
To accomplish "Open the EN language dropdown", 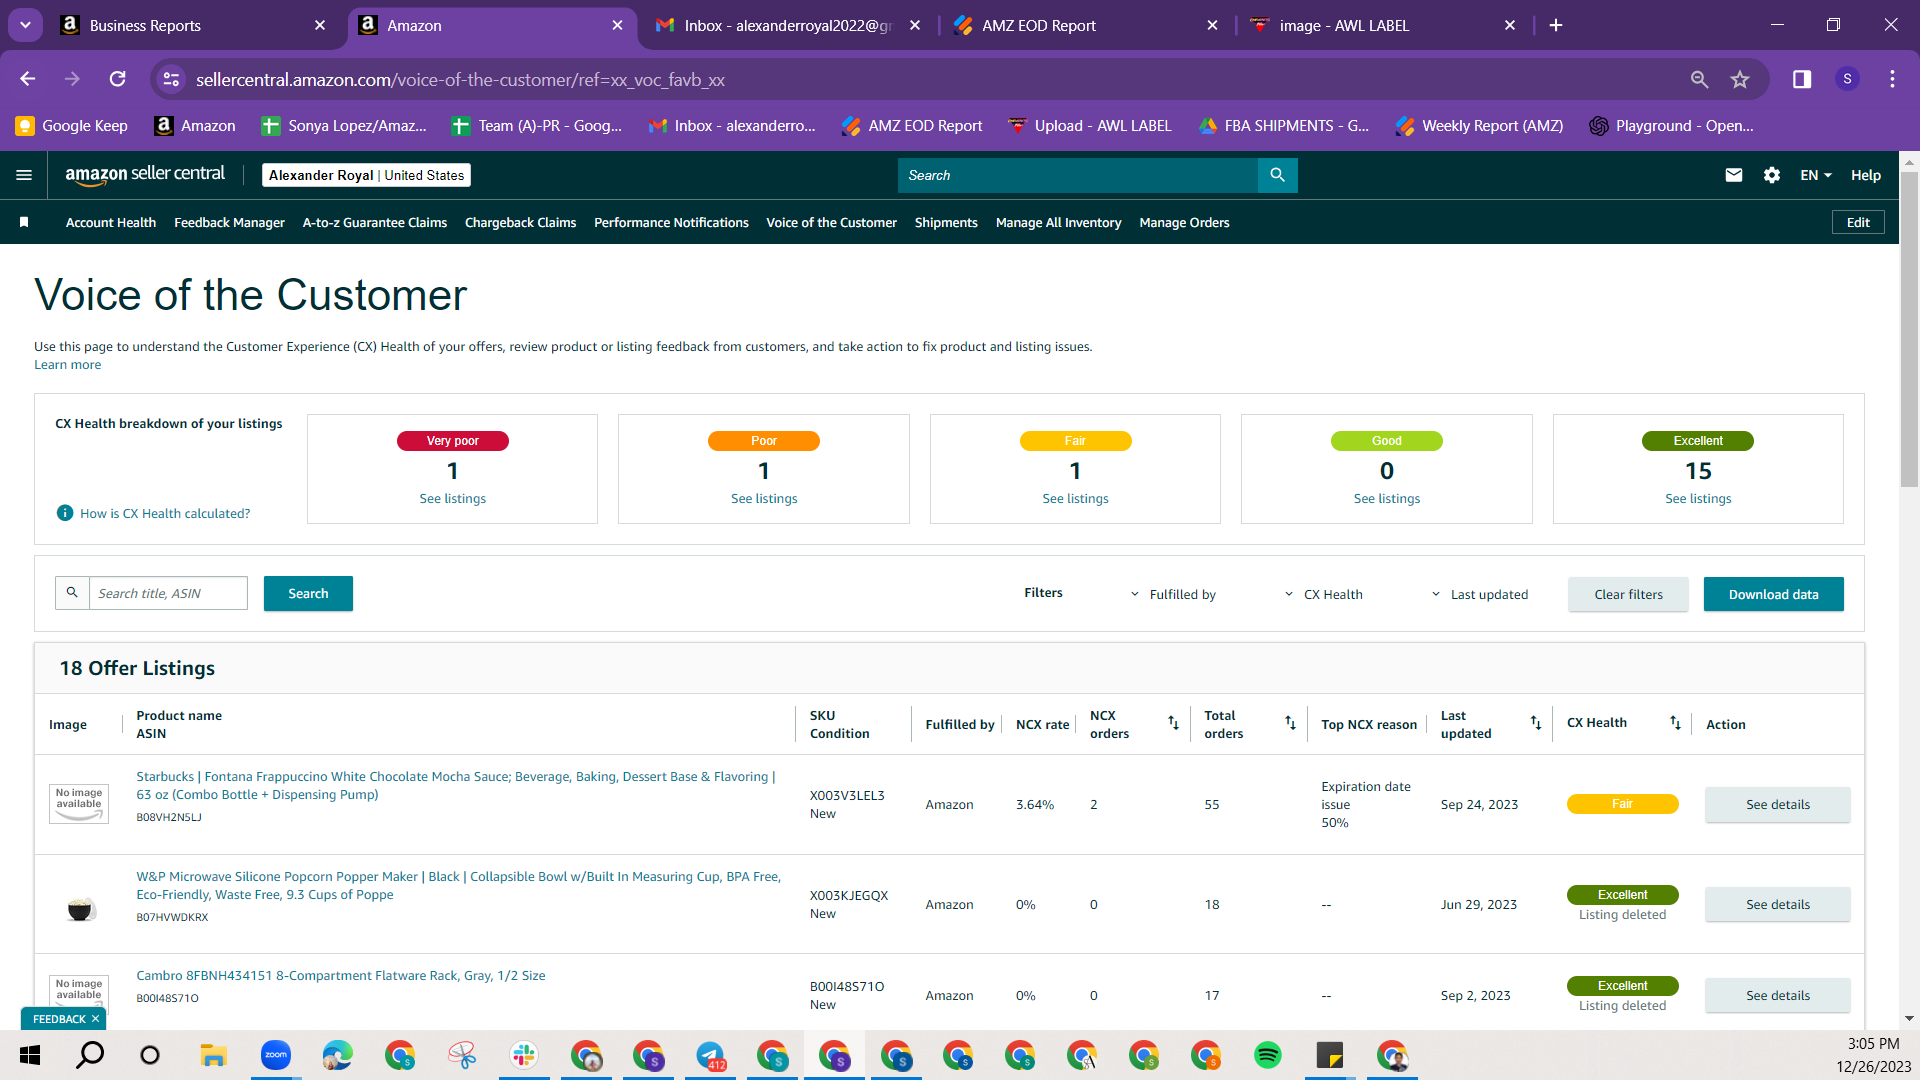I will pyautogui.click(x=1816, y=175).
